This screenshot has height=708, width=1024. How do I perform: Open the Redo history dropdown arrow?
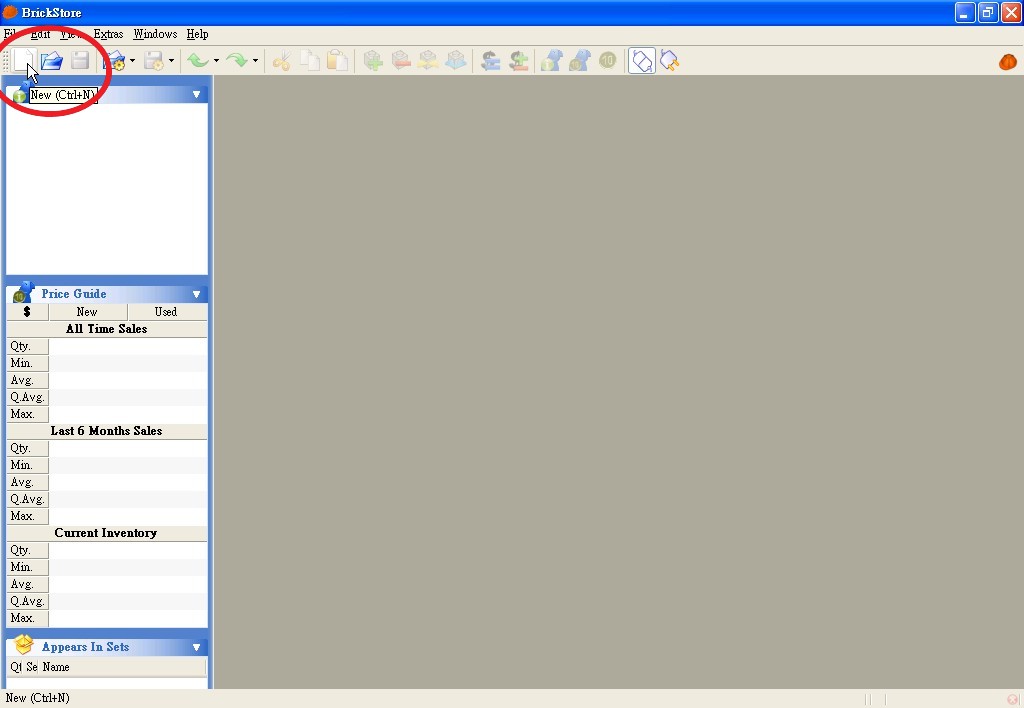(255, 61)
